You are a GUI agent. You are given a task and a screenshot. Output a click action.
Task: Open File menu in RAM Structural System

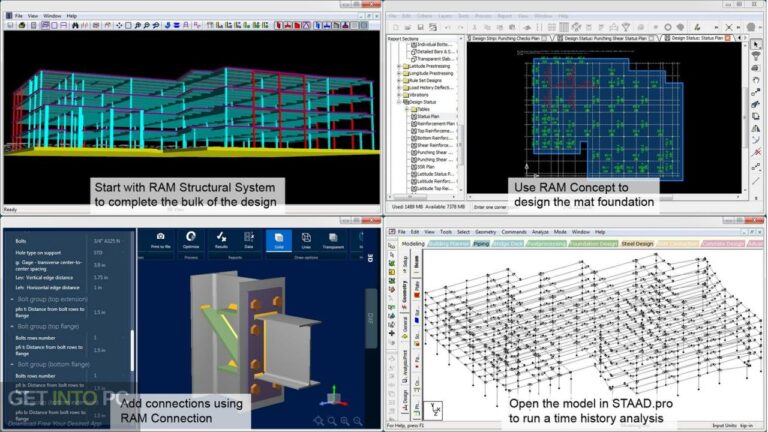click(x=19, y=16)
